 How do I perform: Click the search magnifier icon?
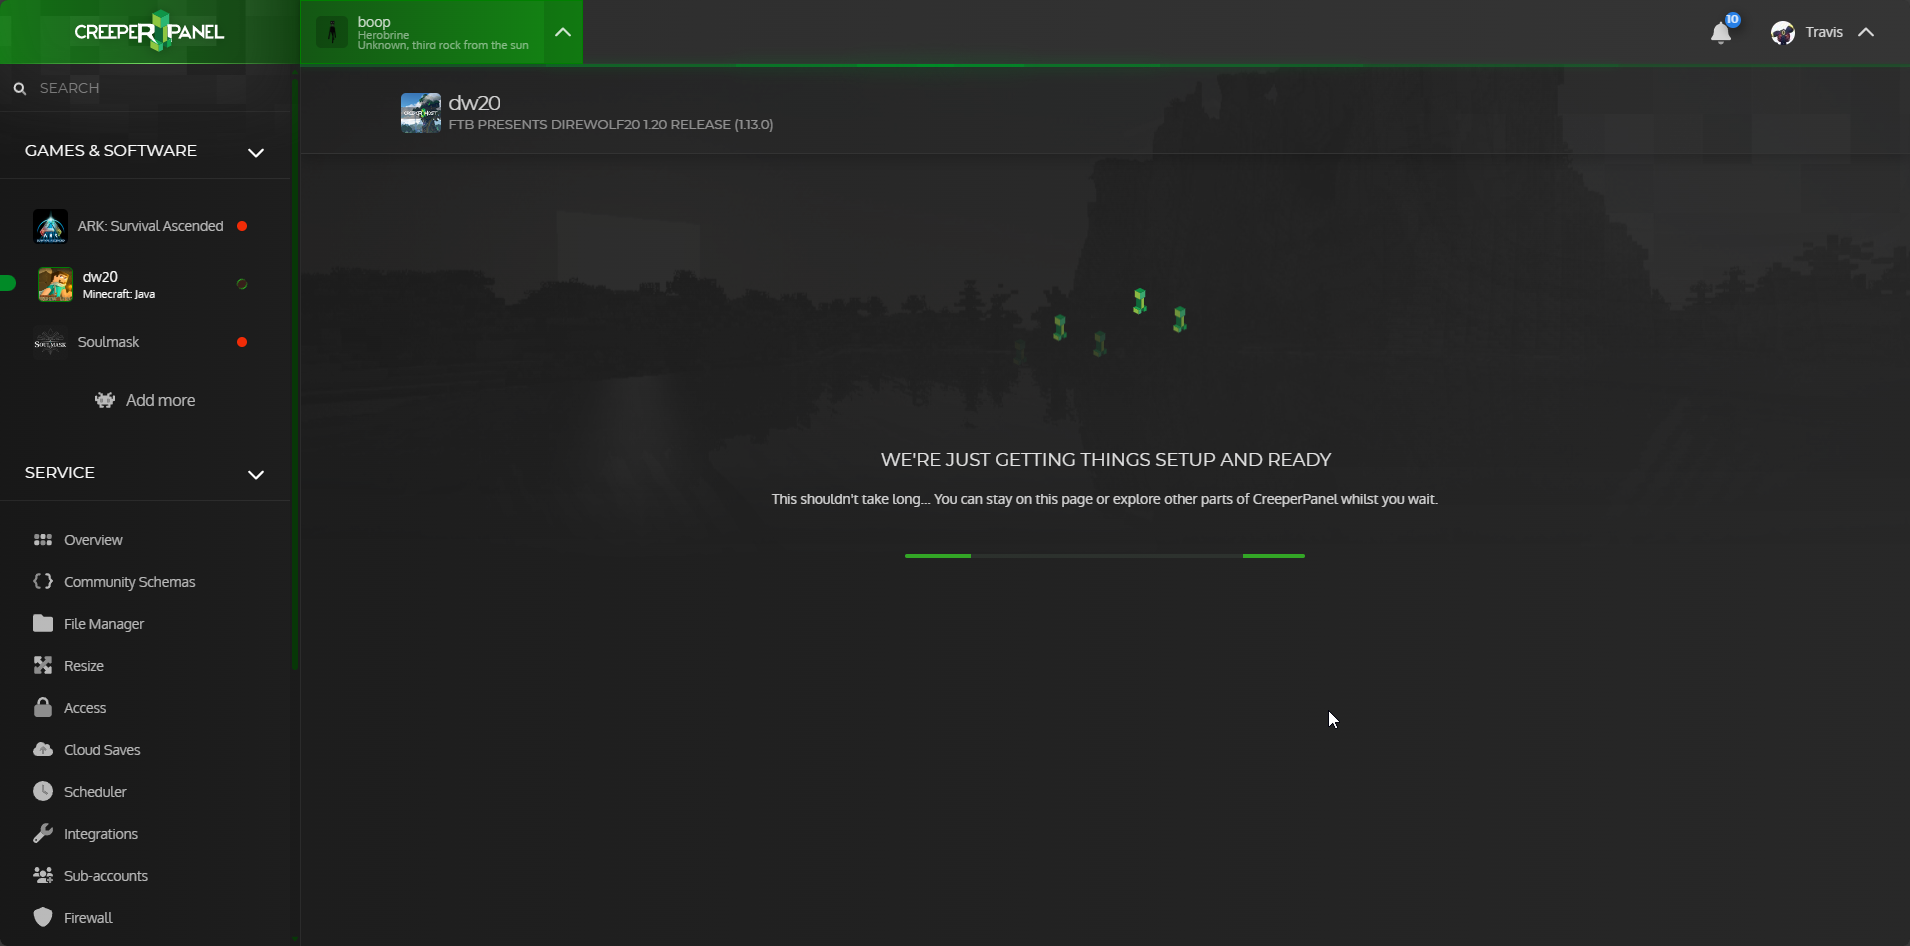pyautogui.click(x=19, y=88)
